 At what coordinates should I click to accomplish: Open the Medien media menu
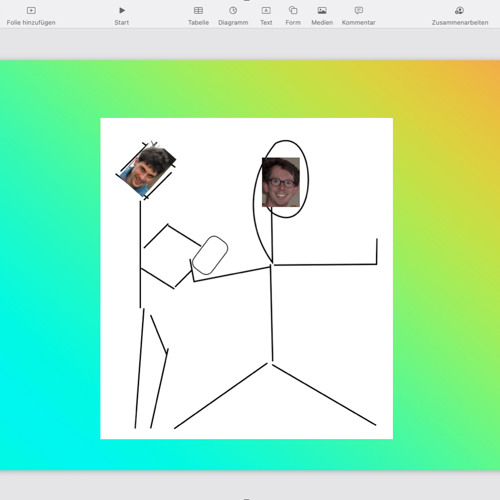322,11
